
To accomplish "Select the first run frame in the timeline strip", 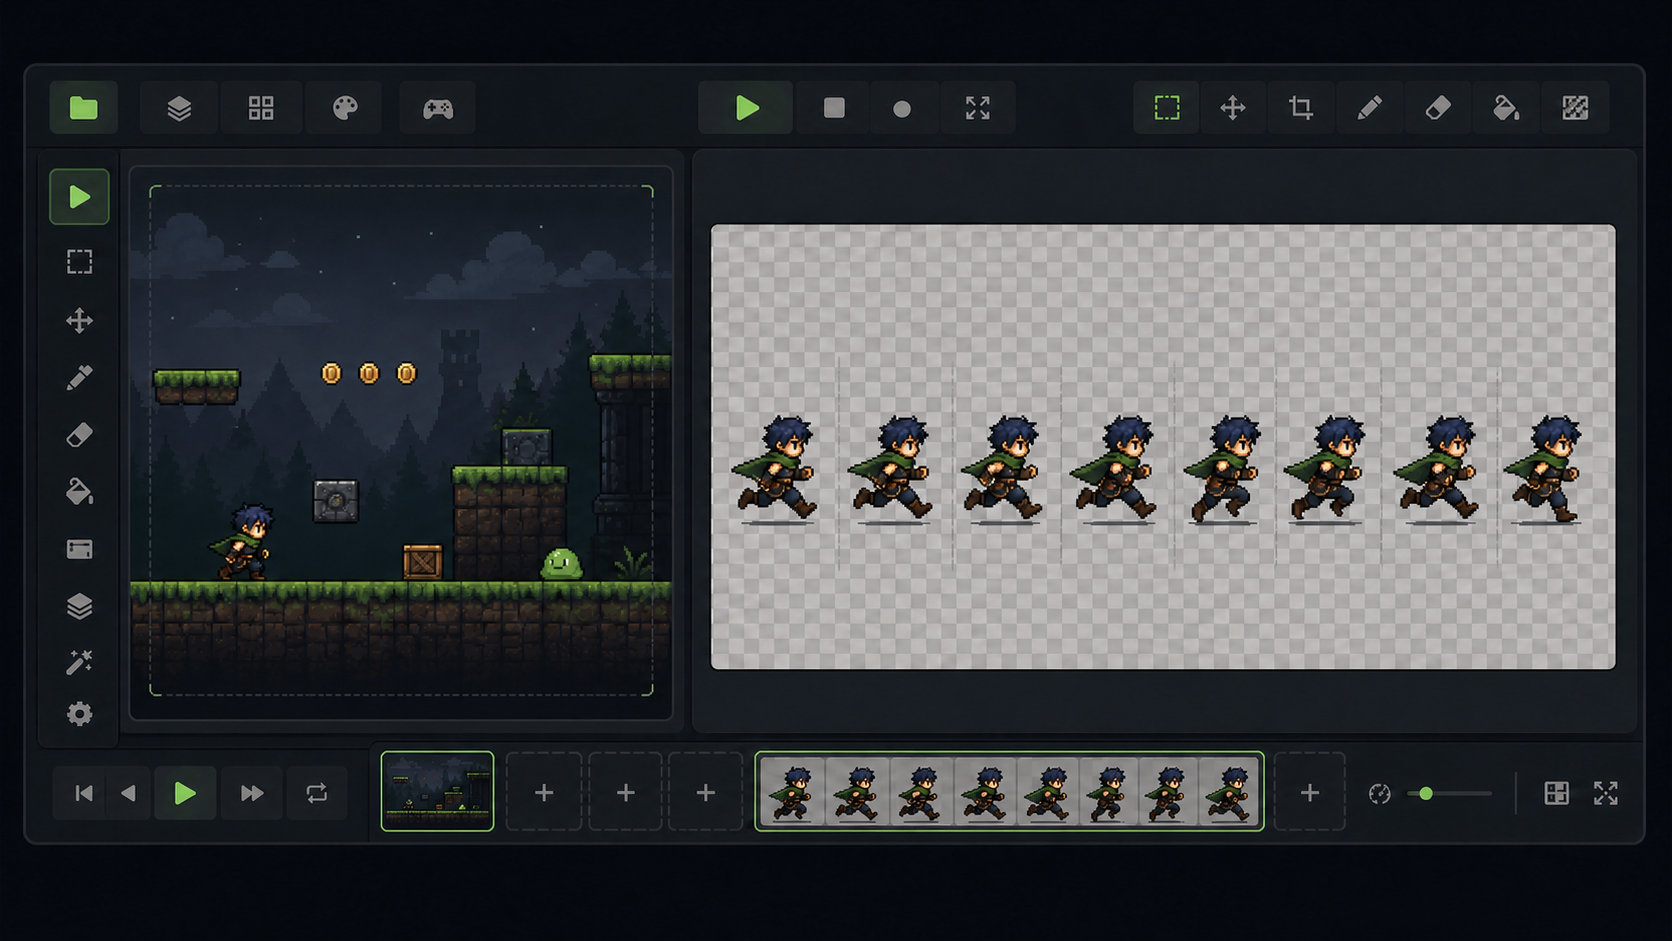I will click(792, 792).
